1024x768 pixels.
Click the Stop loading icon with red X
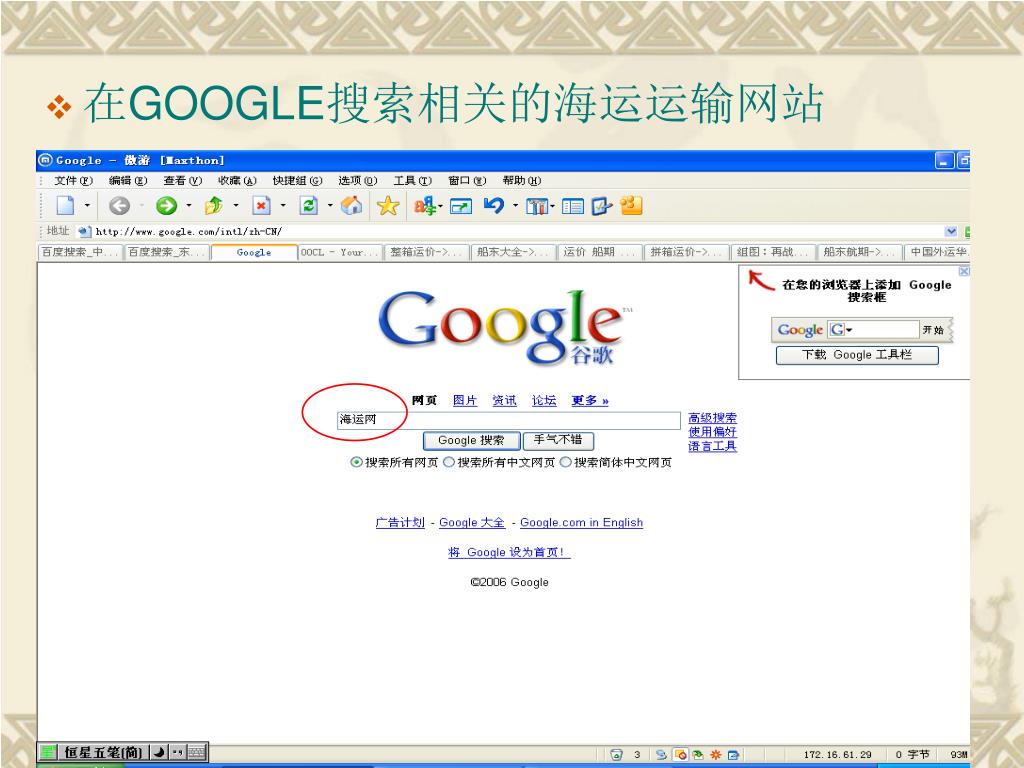coord(261,206)
